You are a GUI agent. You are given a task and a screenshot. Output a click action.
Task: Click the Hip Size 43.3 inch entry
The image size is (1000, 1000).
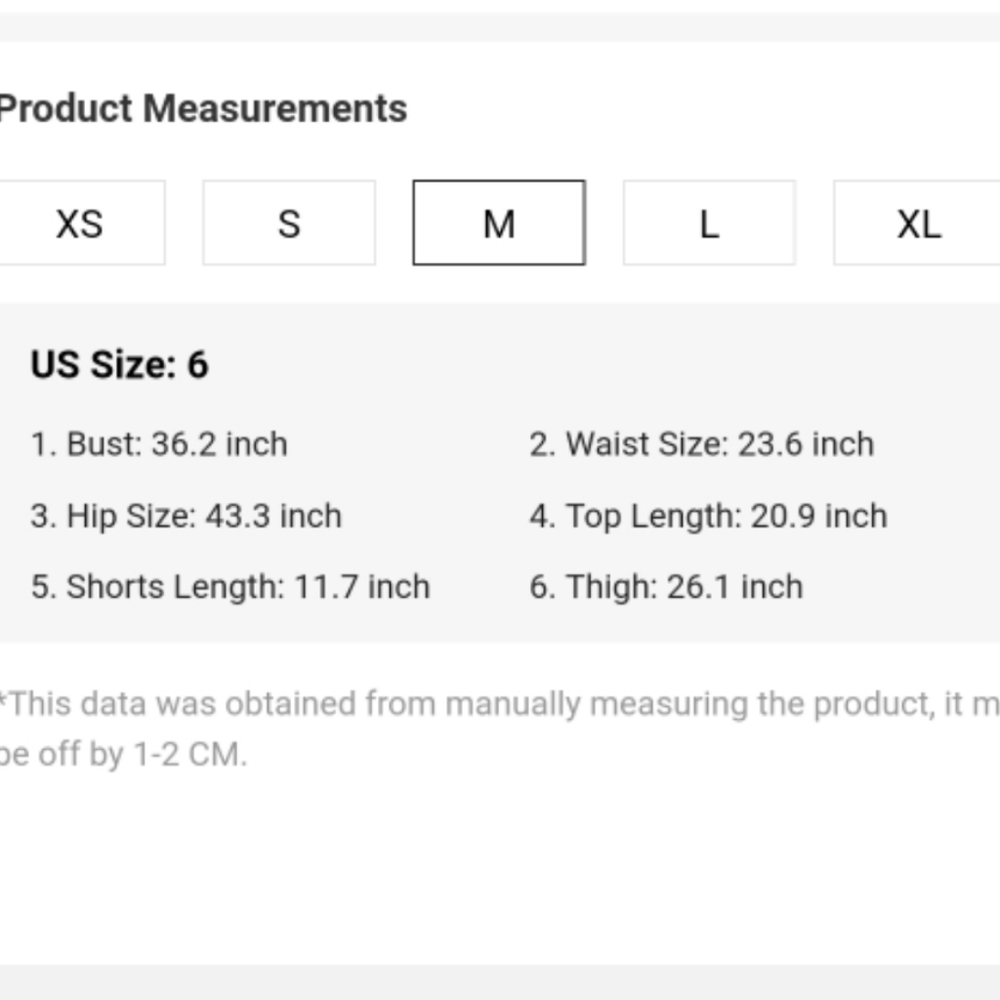point(186,516)
